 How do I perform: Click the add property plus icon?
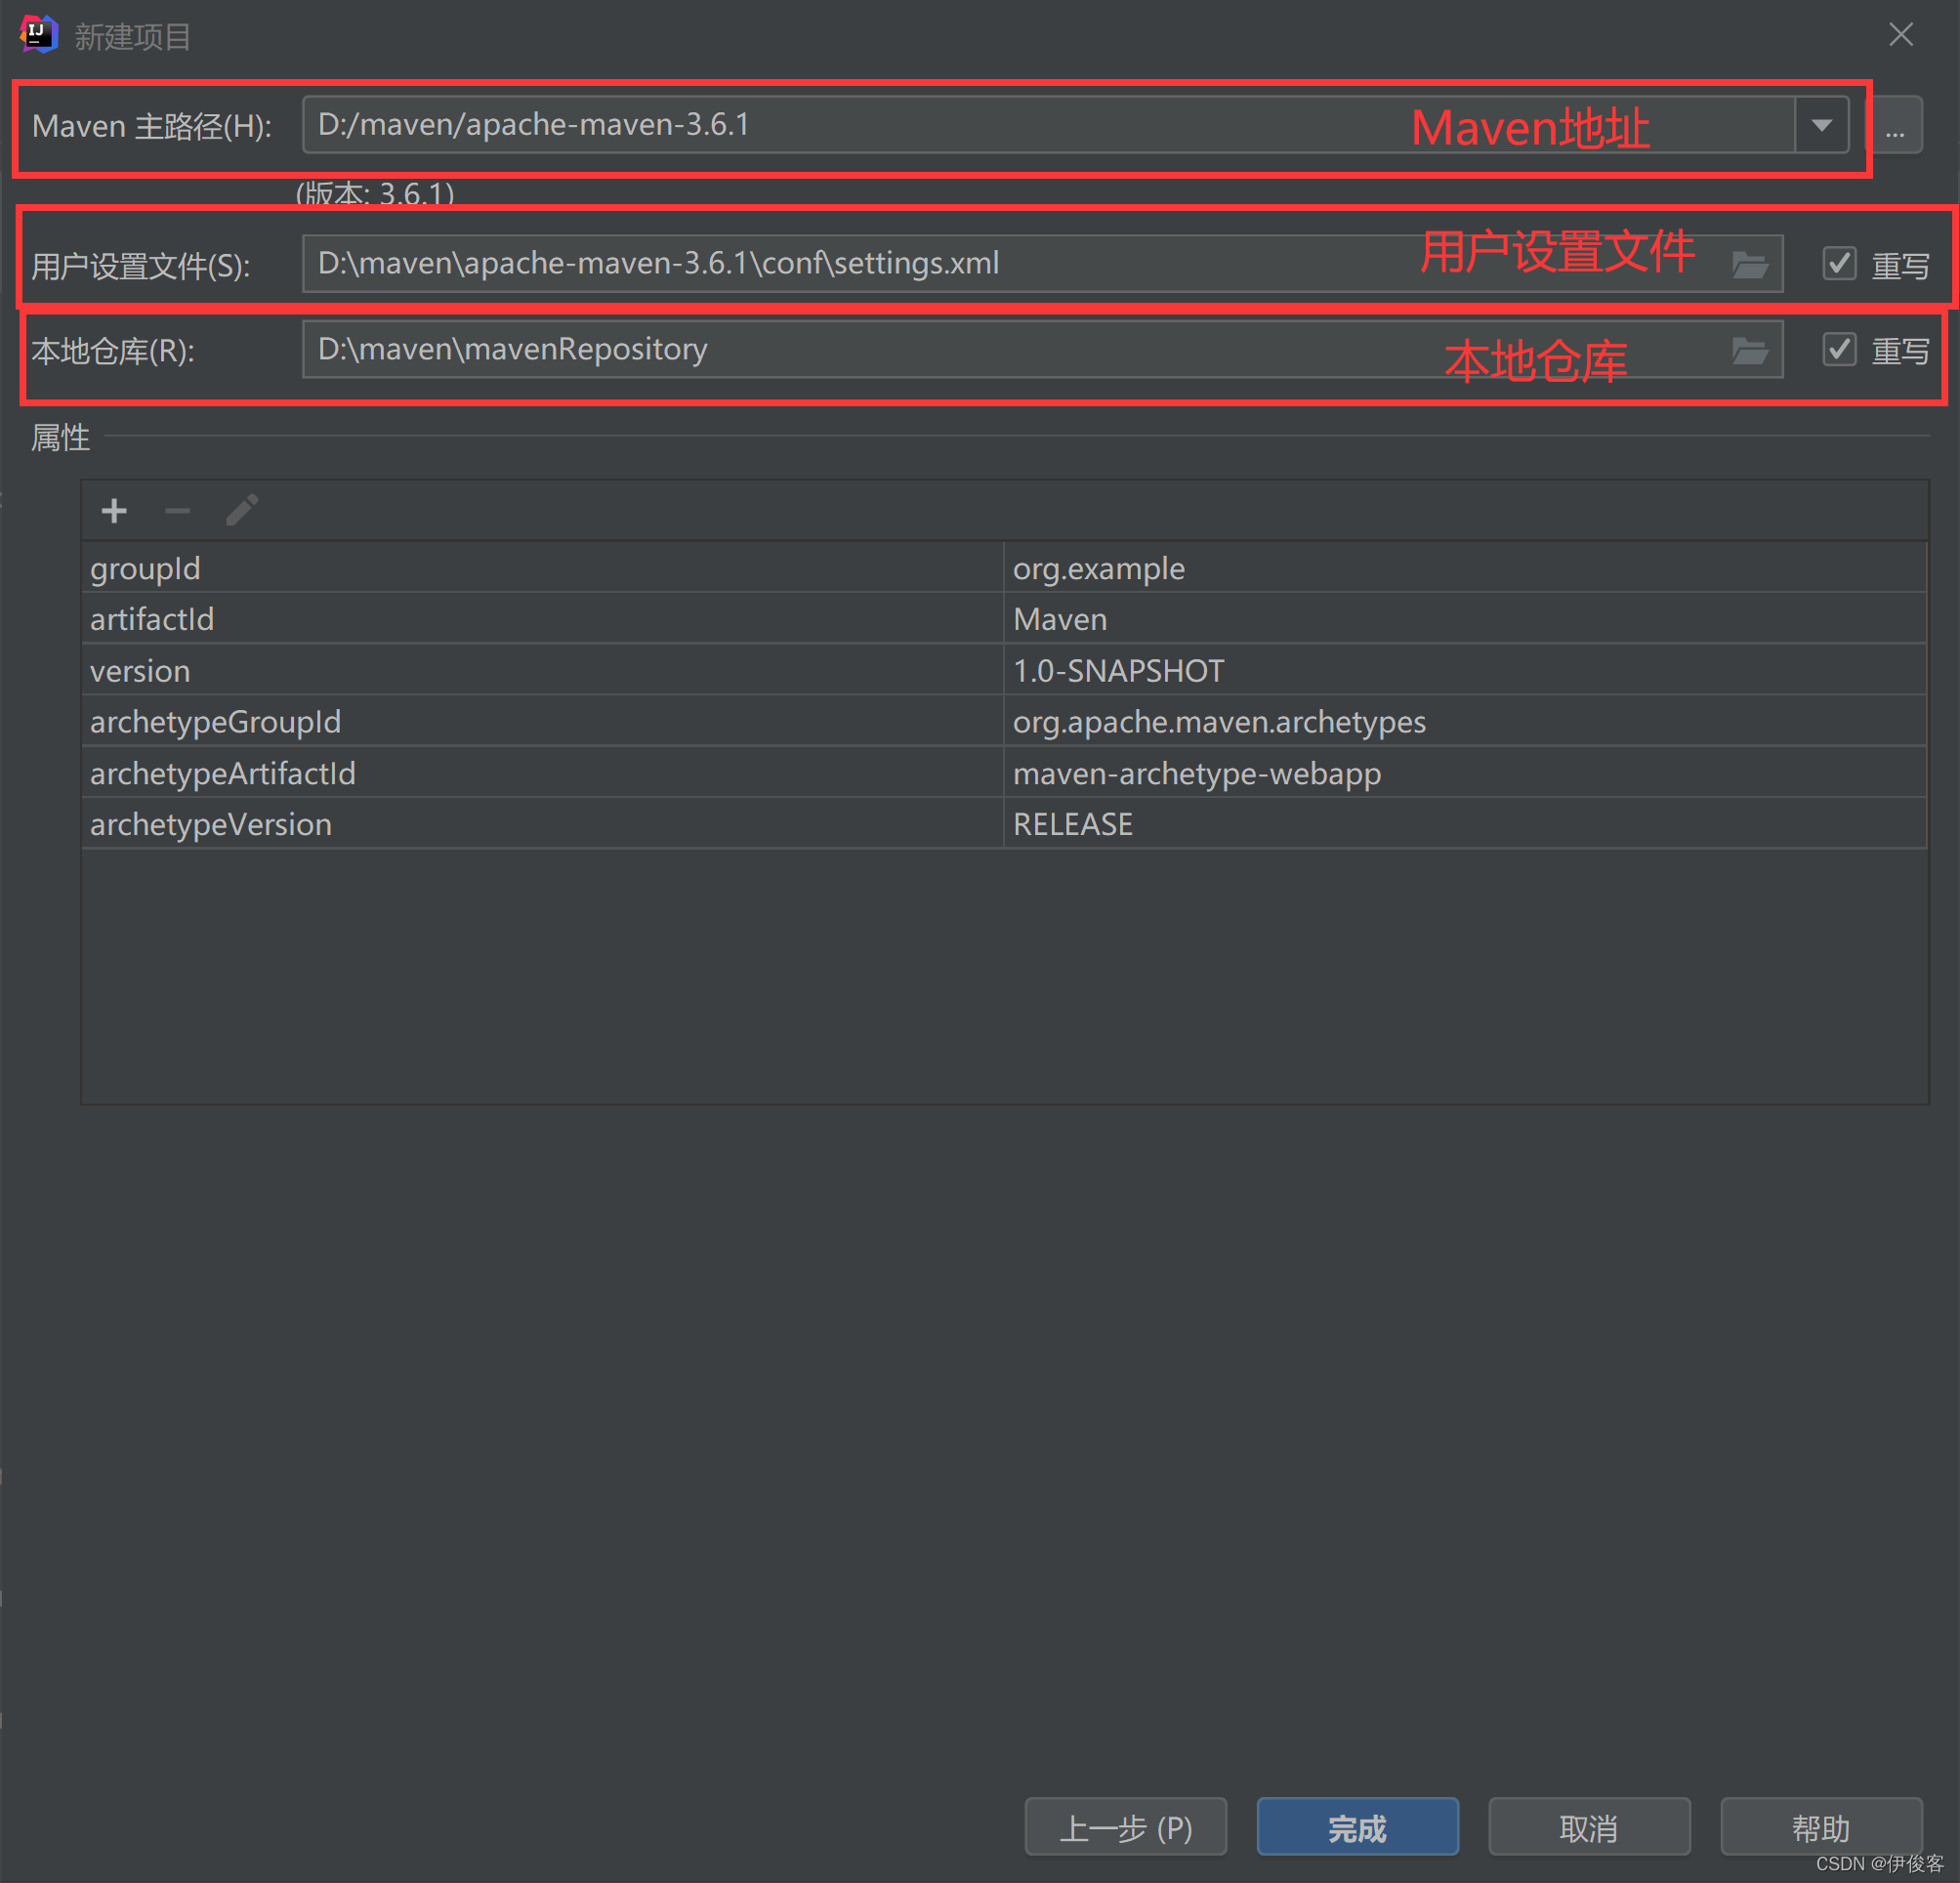point(114,511)
